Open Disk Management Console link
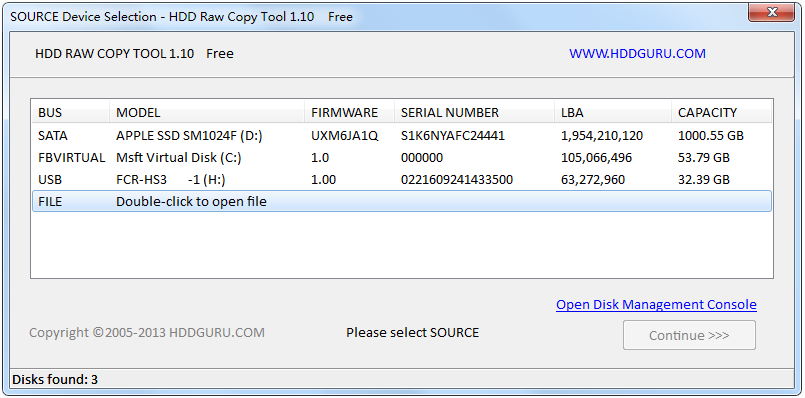Viewport: 805px width, 398px height. point(656,305)
